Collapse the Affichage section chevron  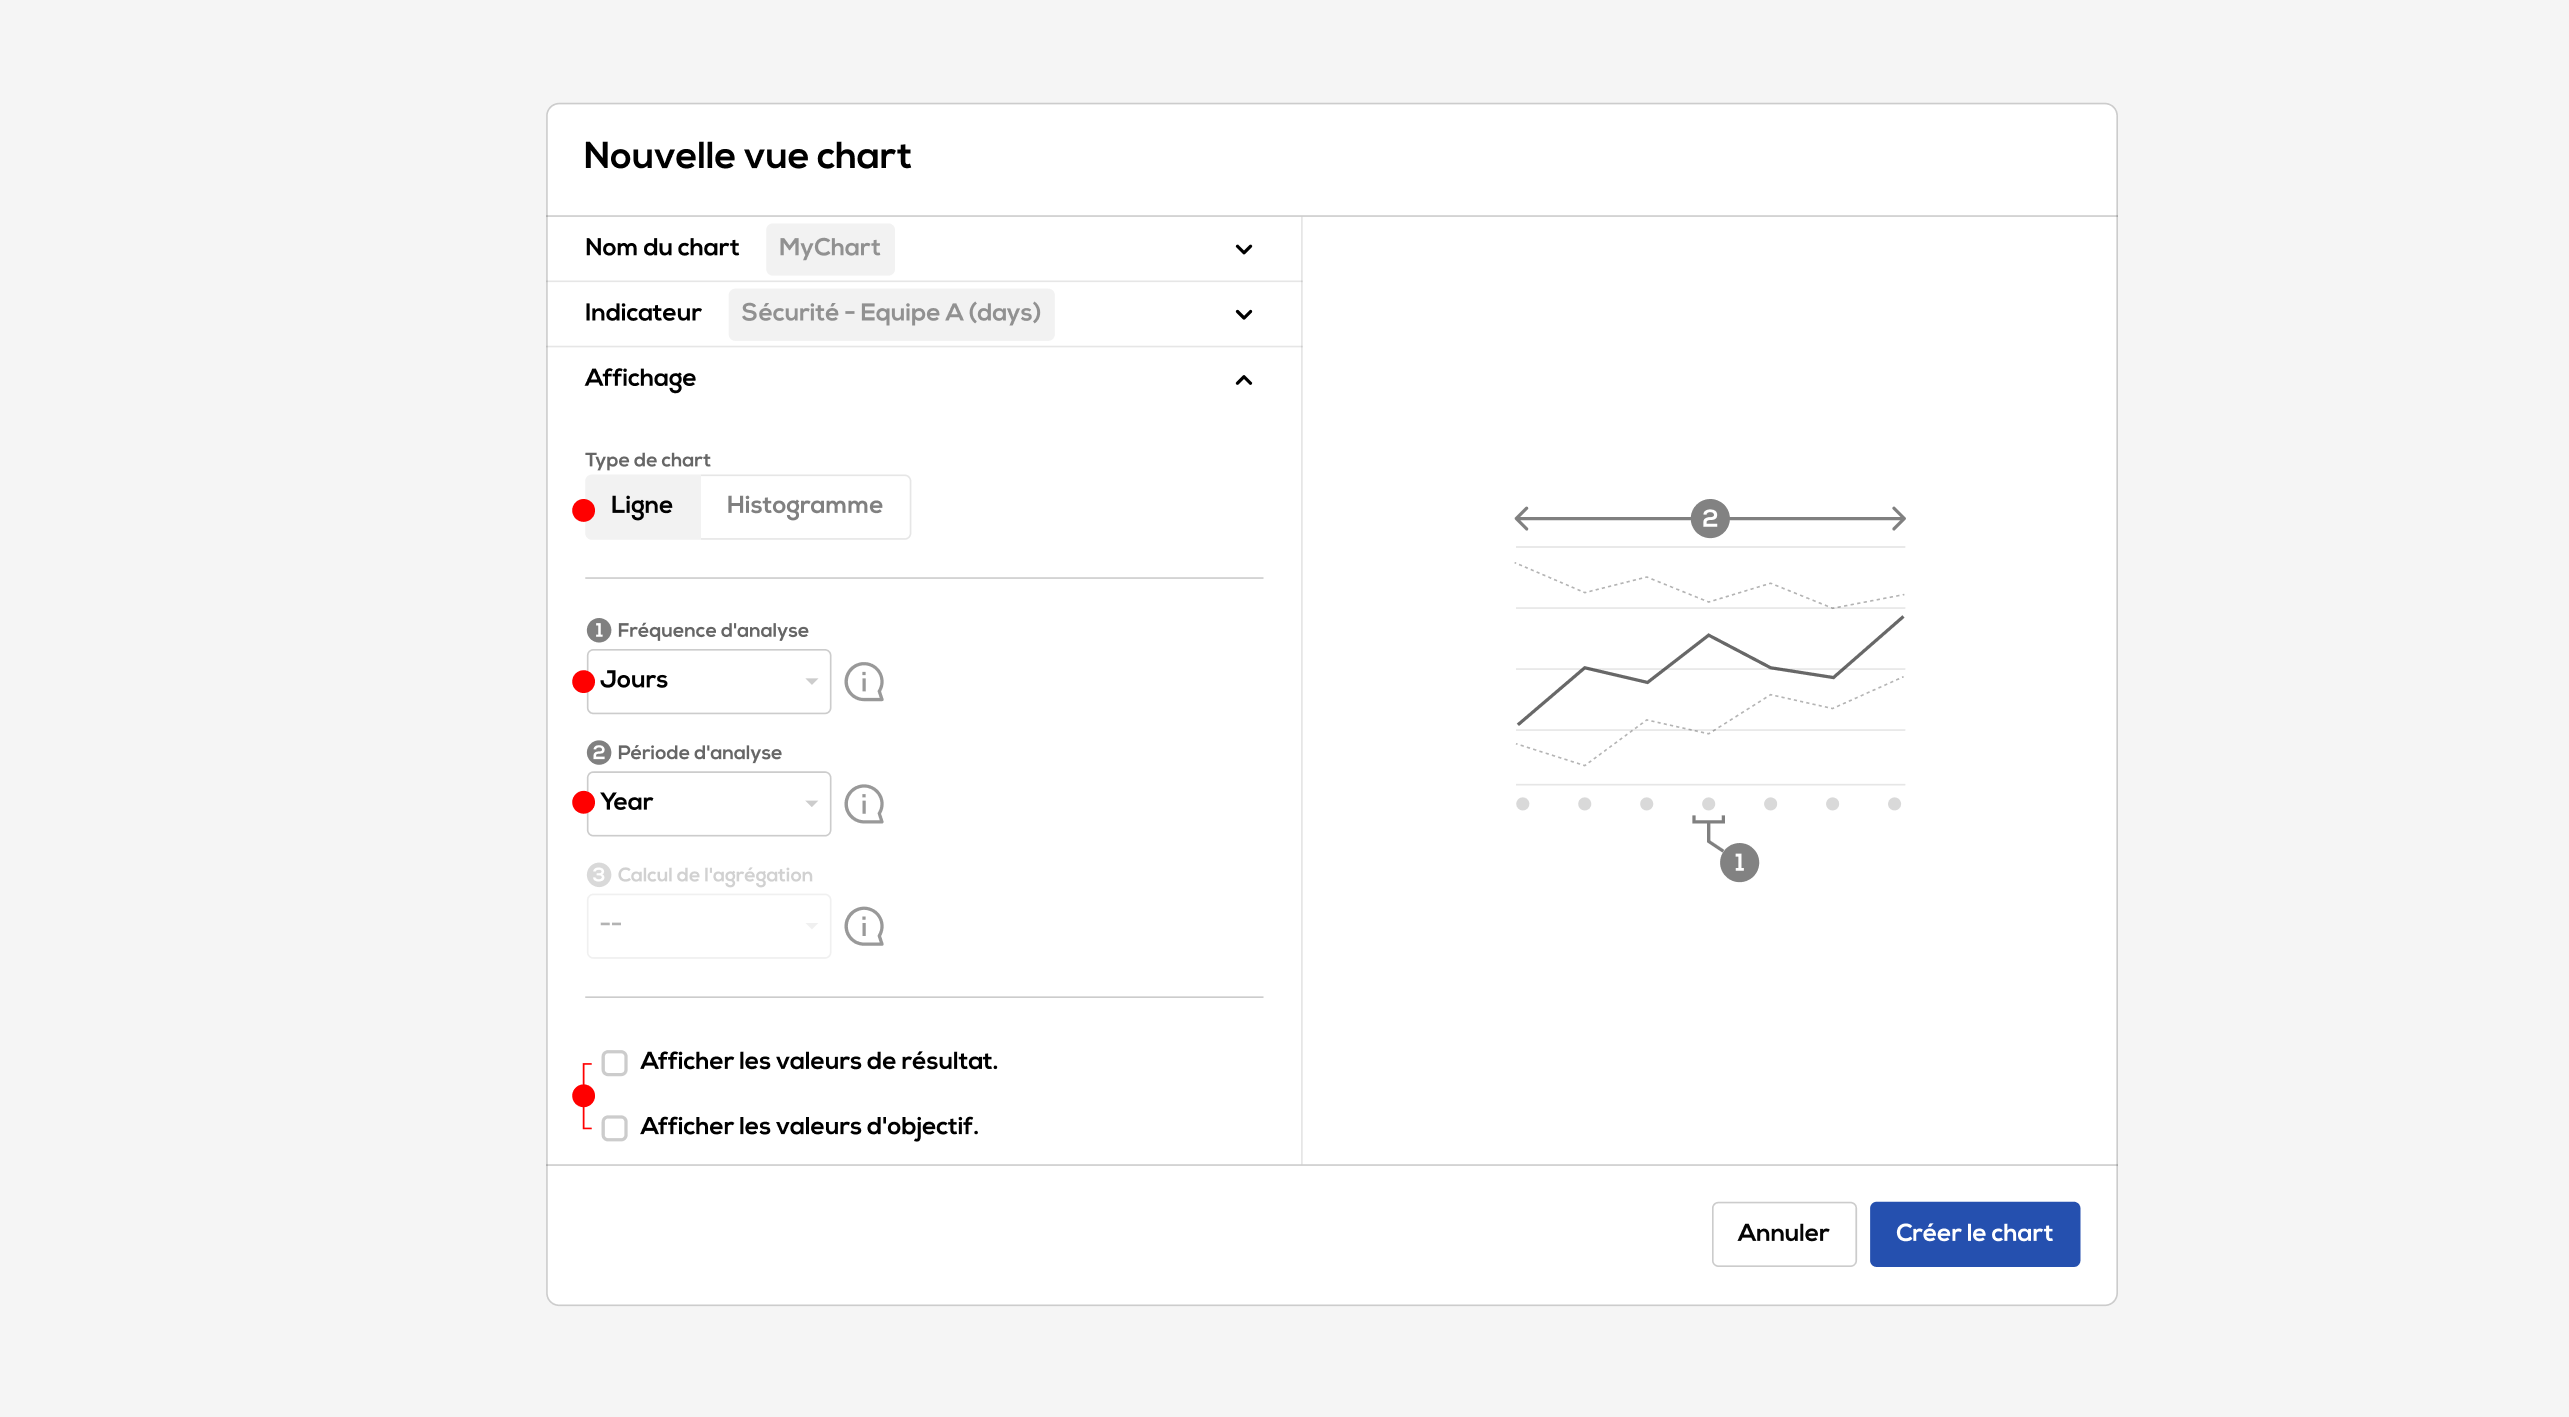1243,380
